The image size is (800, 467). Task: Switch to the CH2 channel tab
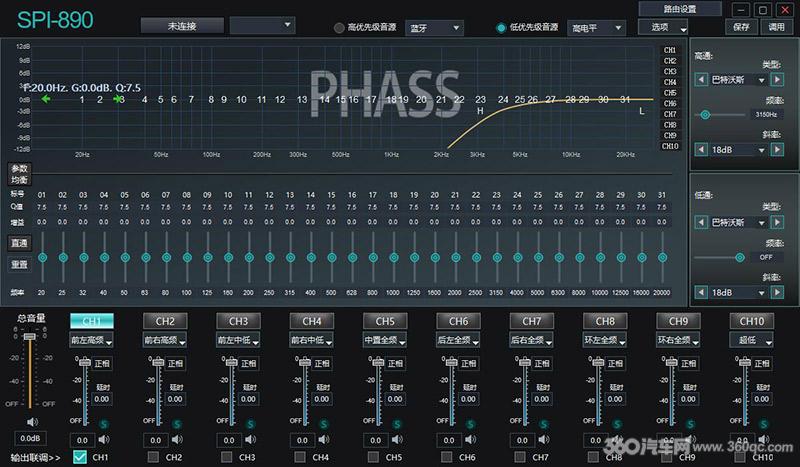[165, 321]
